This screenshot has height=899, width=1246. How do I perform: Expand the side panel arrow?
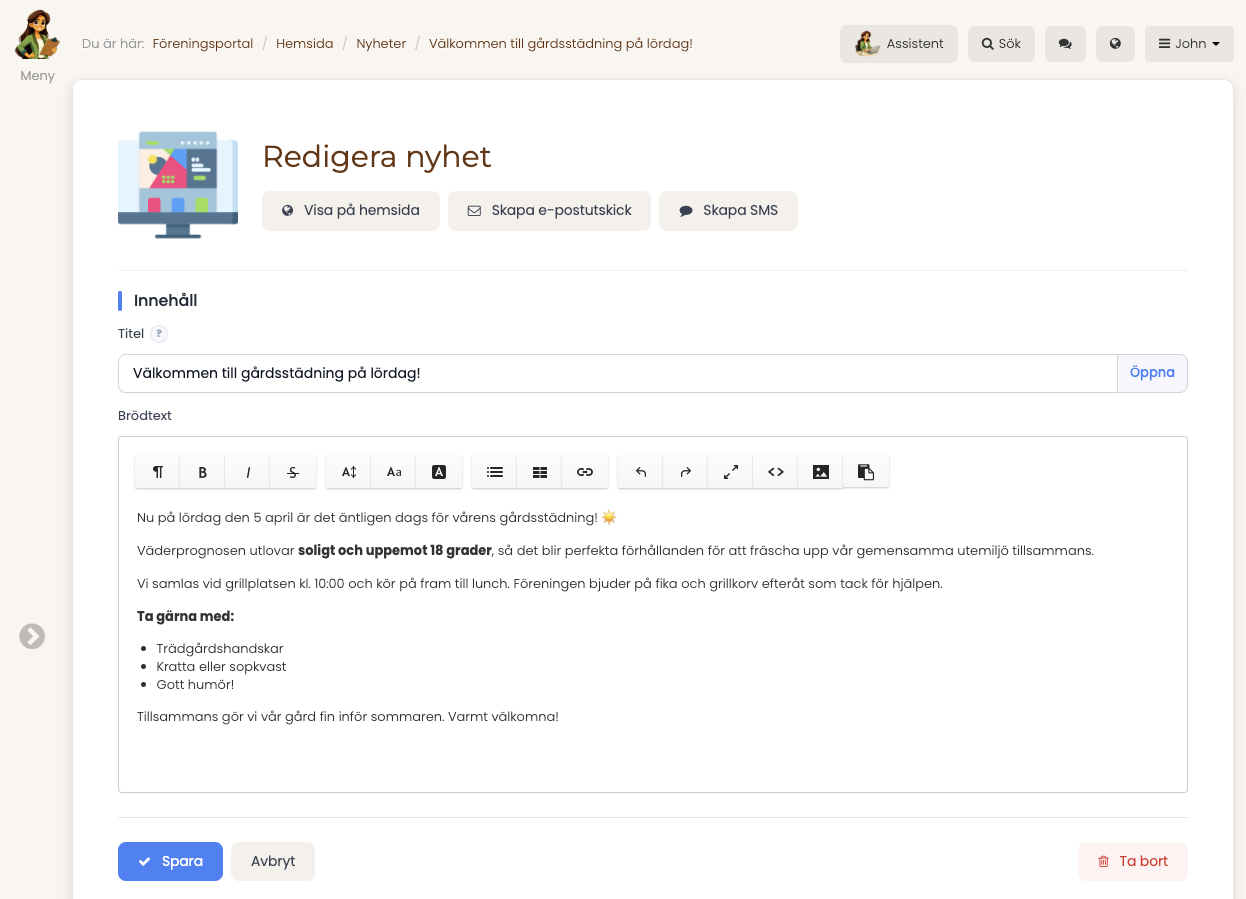tap(32, 636)
